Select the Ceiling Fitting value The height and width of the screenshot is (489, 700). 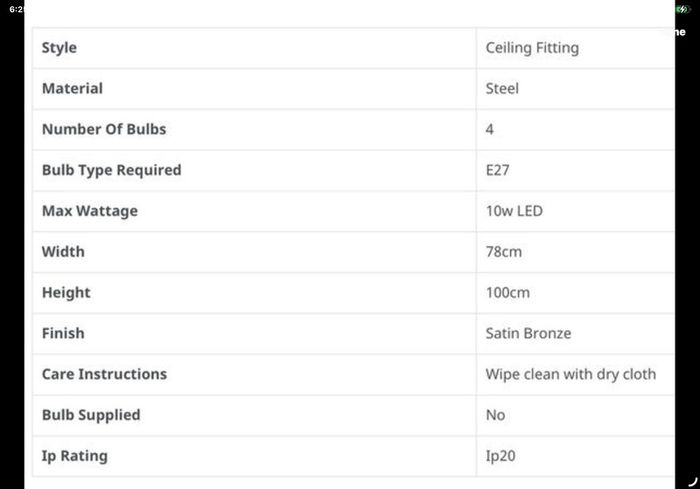point(532,48)
